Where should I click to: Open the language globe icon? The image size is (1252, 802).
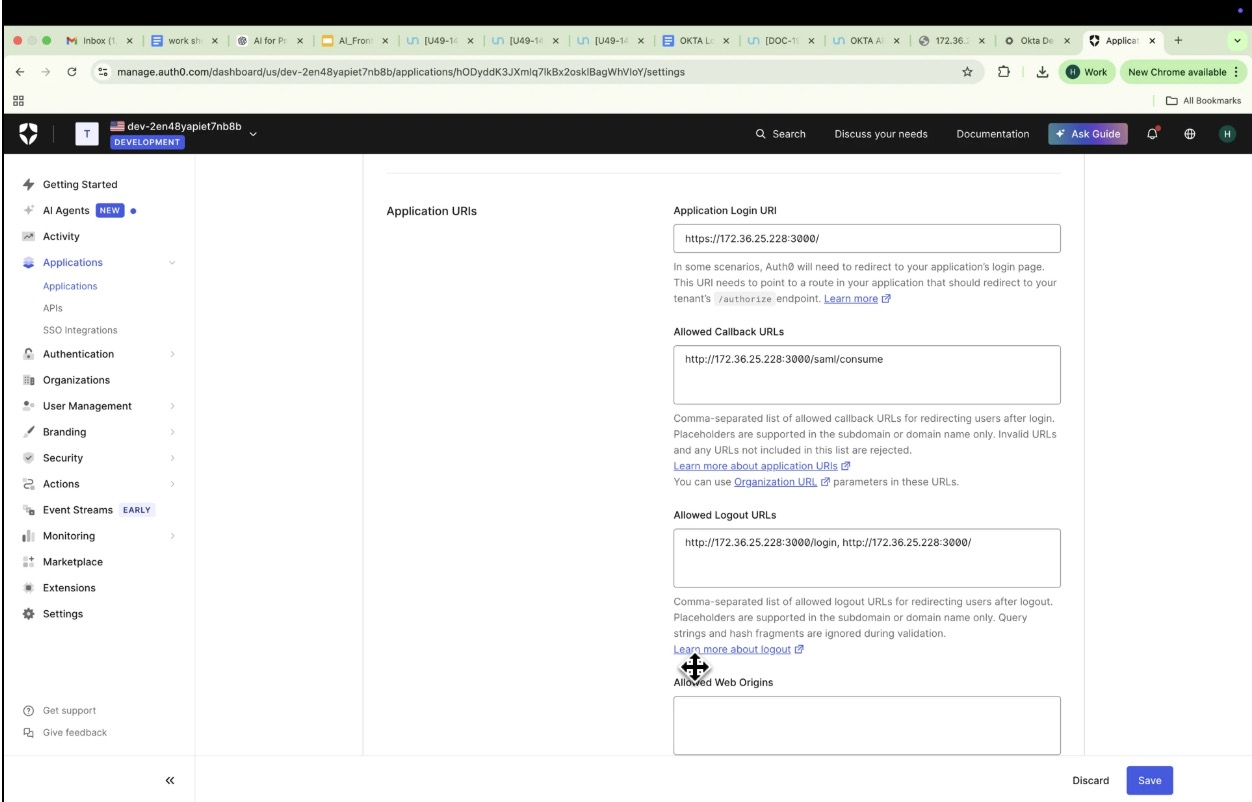tap(1190, 134)
